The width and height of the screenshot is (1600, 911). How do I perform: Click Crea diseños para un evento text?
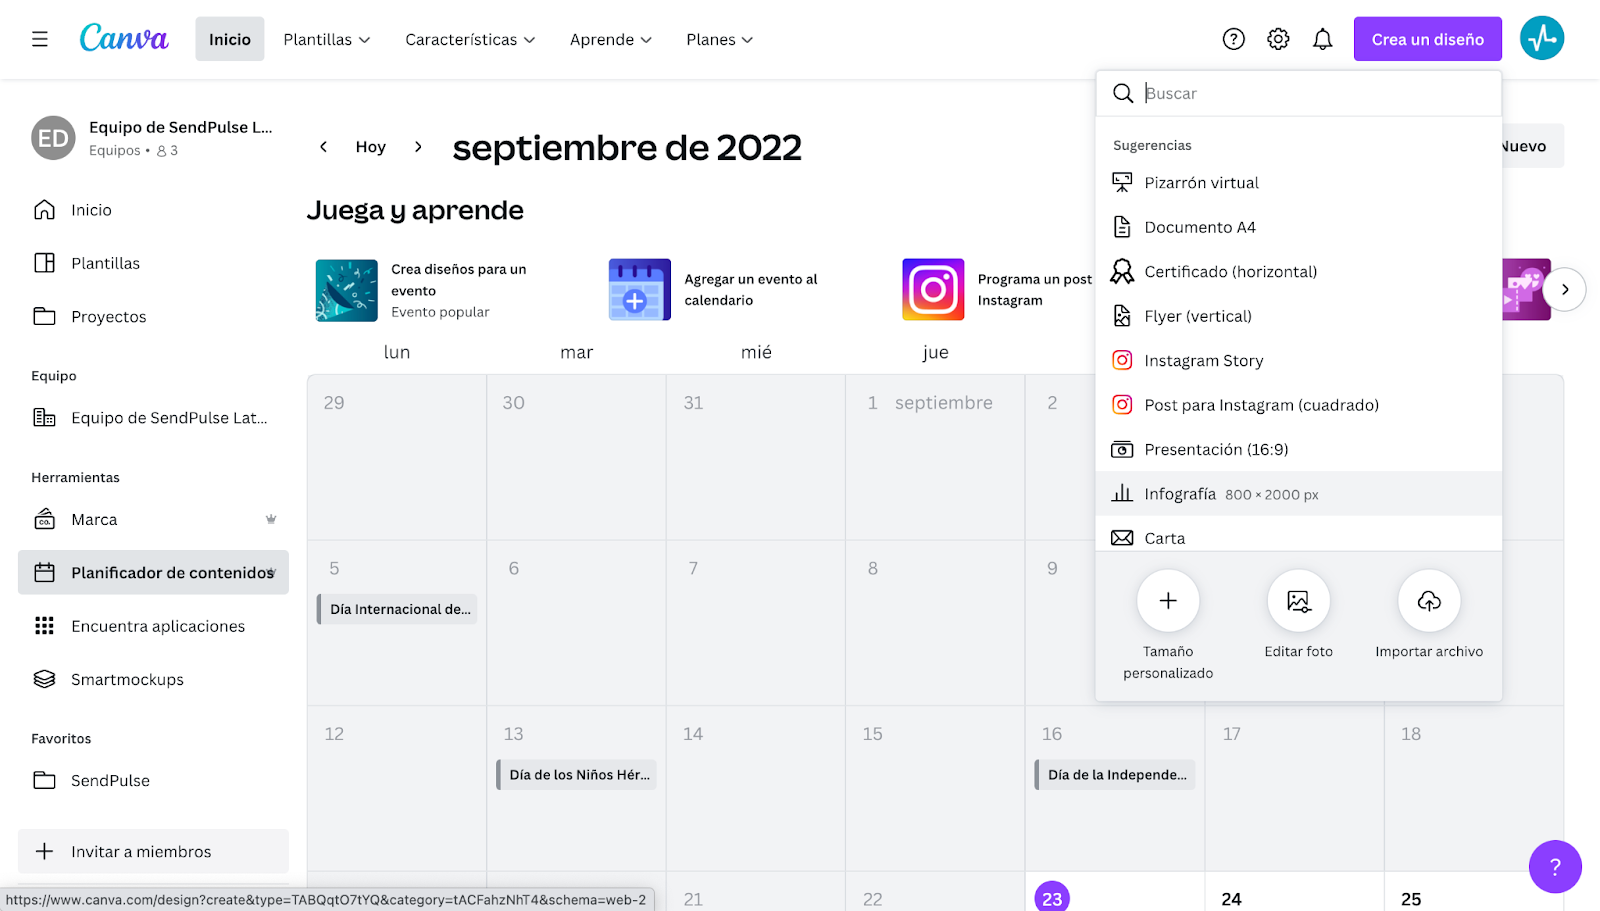pos(458,280)
